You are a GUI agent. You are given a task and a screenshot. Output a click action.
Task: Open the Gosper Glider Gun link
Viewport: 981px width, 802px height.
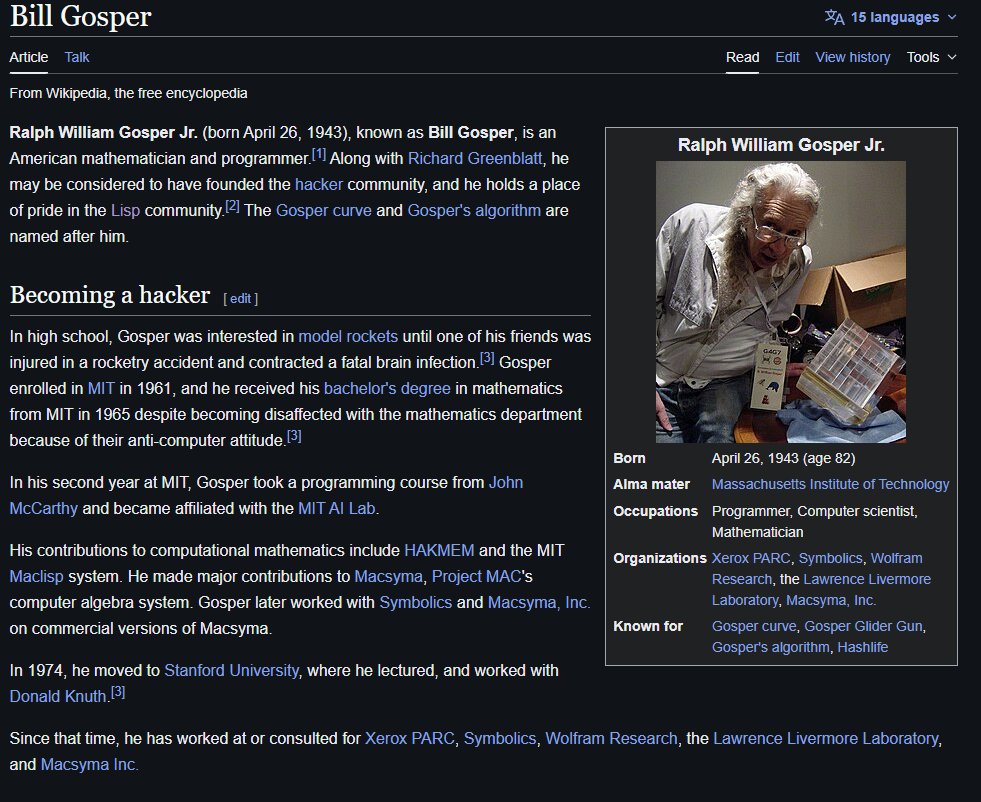tap(863, 626)
